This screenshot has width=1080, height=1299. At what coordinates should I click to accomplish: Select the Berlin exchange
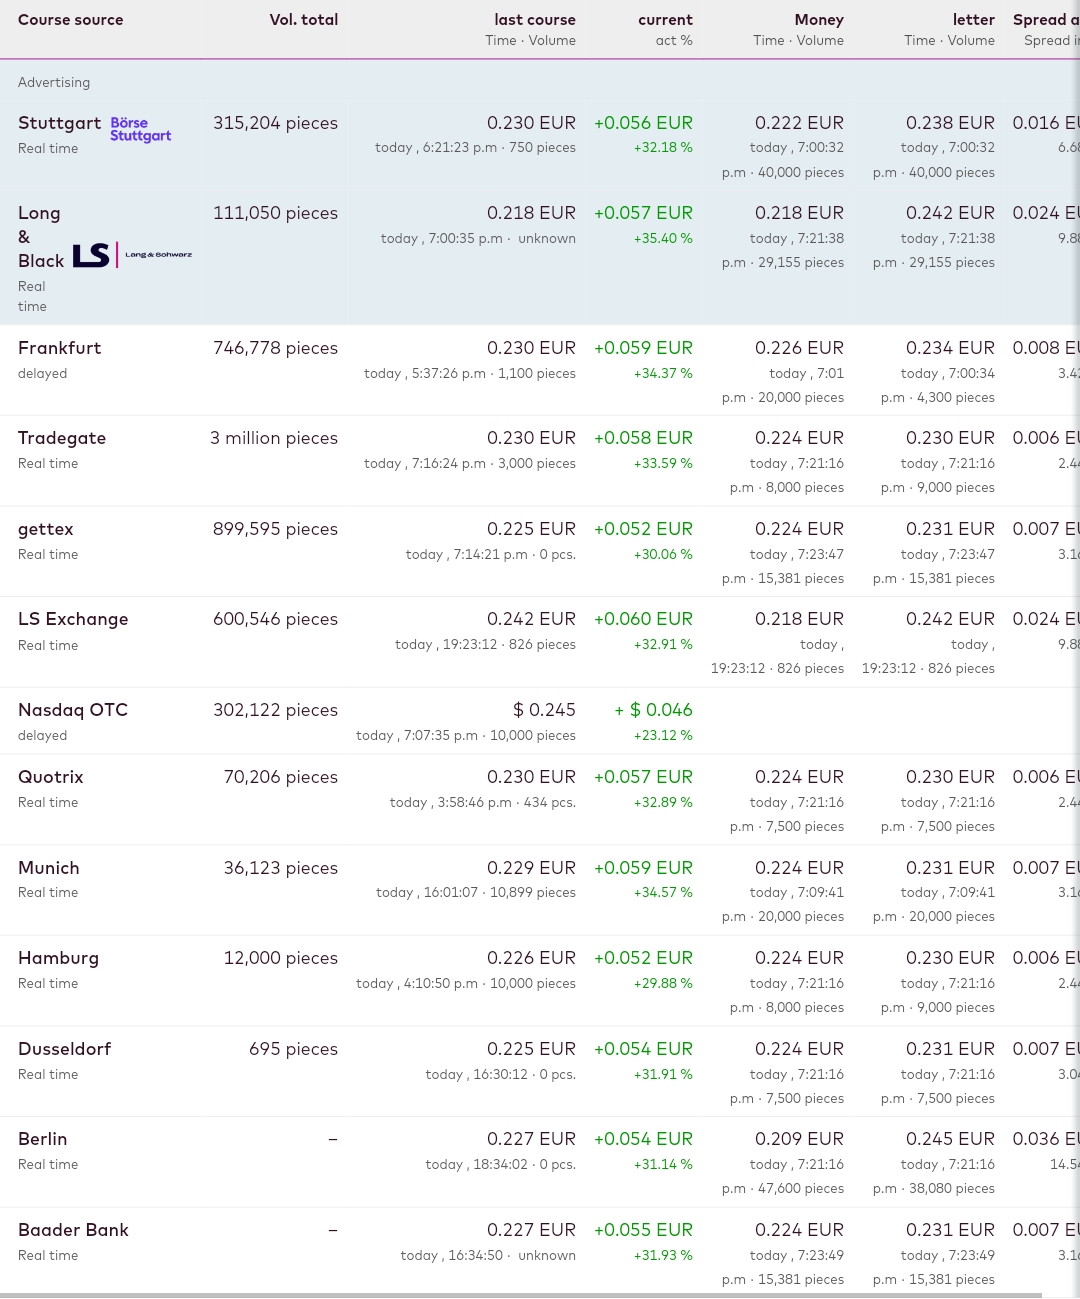[43, 1139]
